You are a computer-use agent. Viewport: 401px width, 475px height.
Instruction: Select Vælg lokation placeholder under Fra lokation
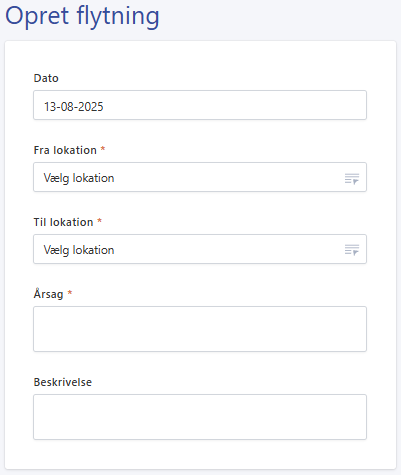coord(79,178)
